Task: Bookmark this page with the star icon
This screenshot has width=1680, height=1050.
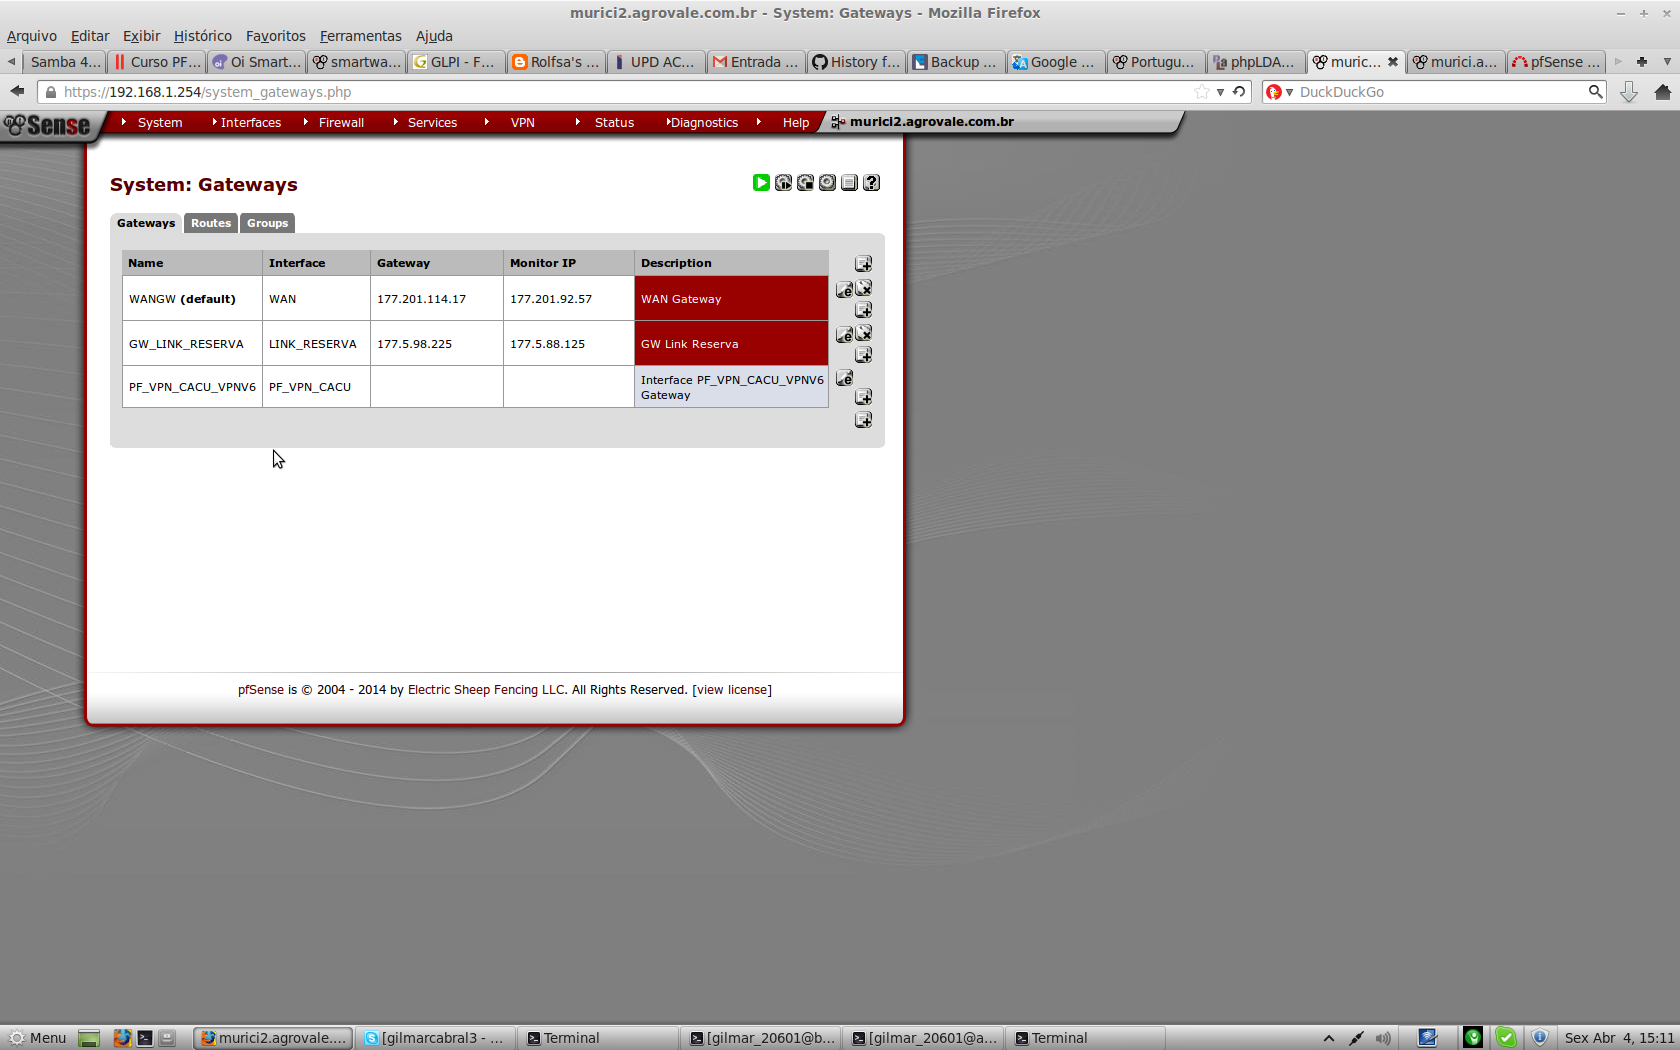Action: (1201, 92)
